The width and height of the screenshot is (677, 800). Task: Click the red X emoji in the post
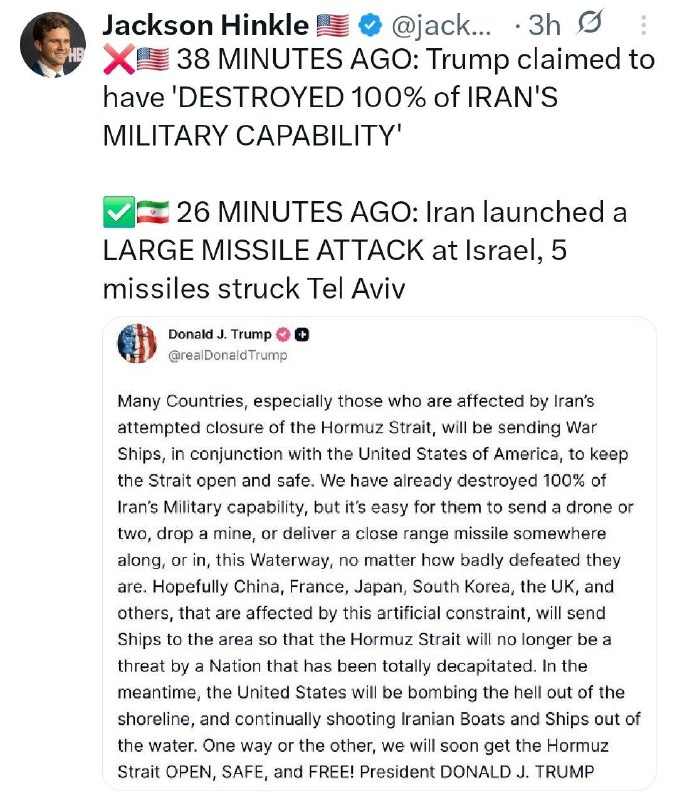(x=119, y=60)
